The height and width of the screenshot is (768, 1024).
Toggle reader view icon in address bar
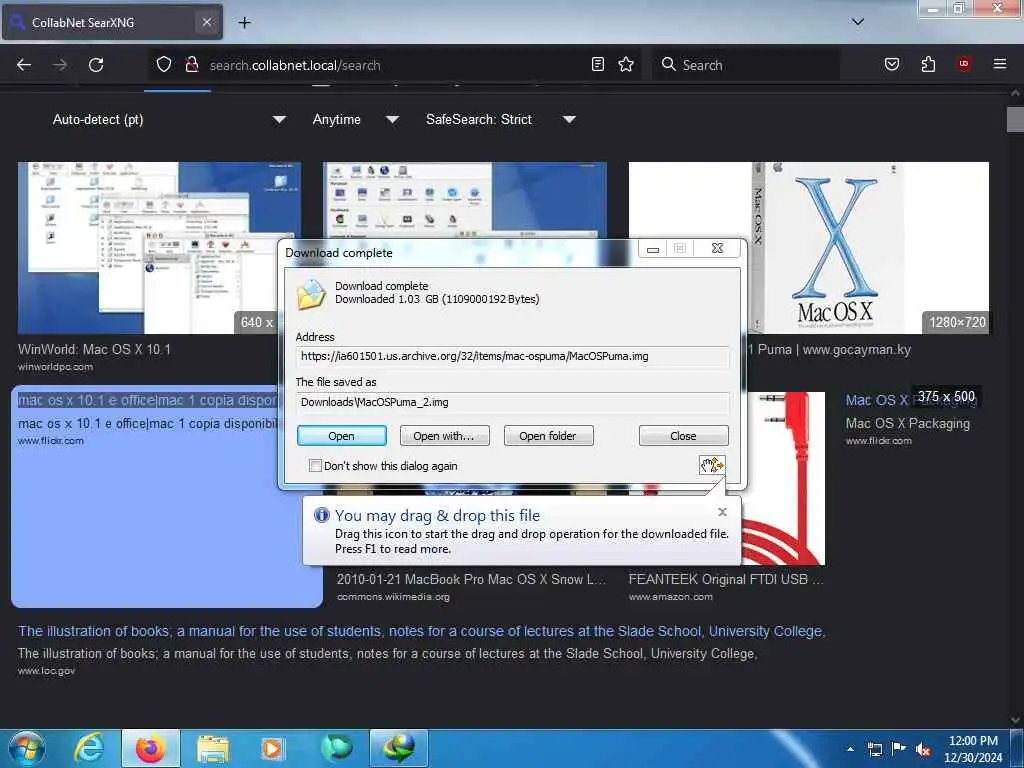coord(598,64)
